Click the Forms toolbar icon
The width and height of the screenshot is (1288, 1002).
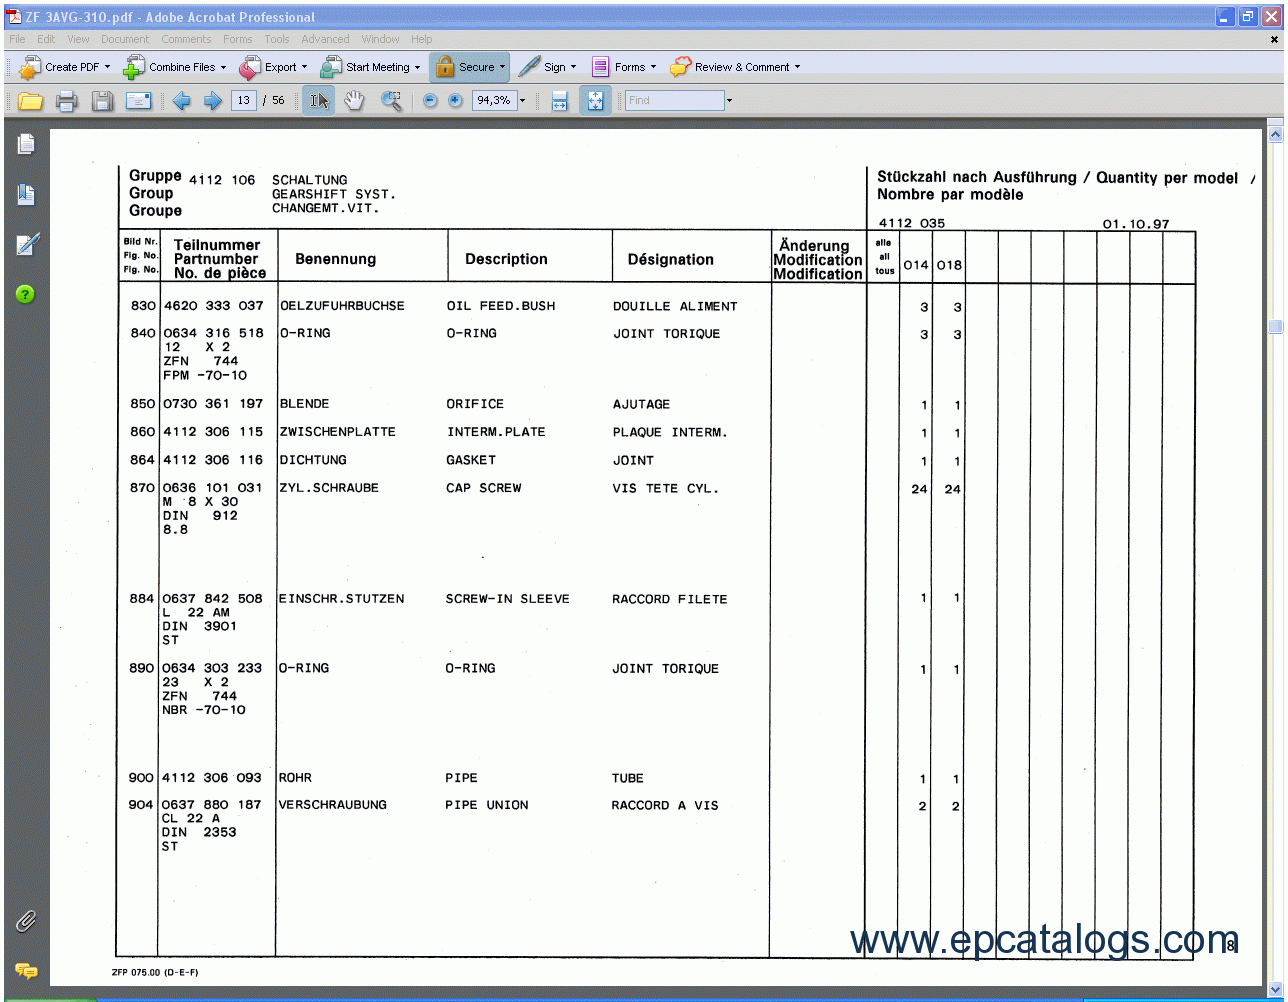(x=600, y=68)
